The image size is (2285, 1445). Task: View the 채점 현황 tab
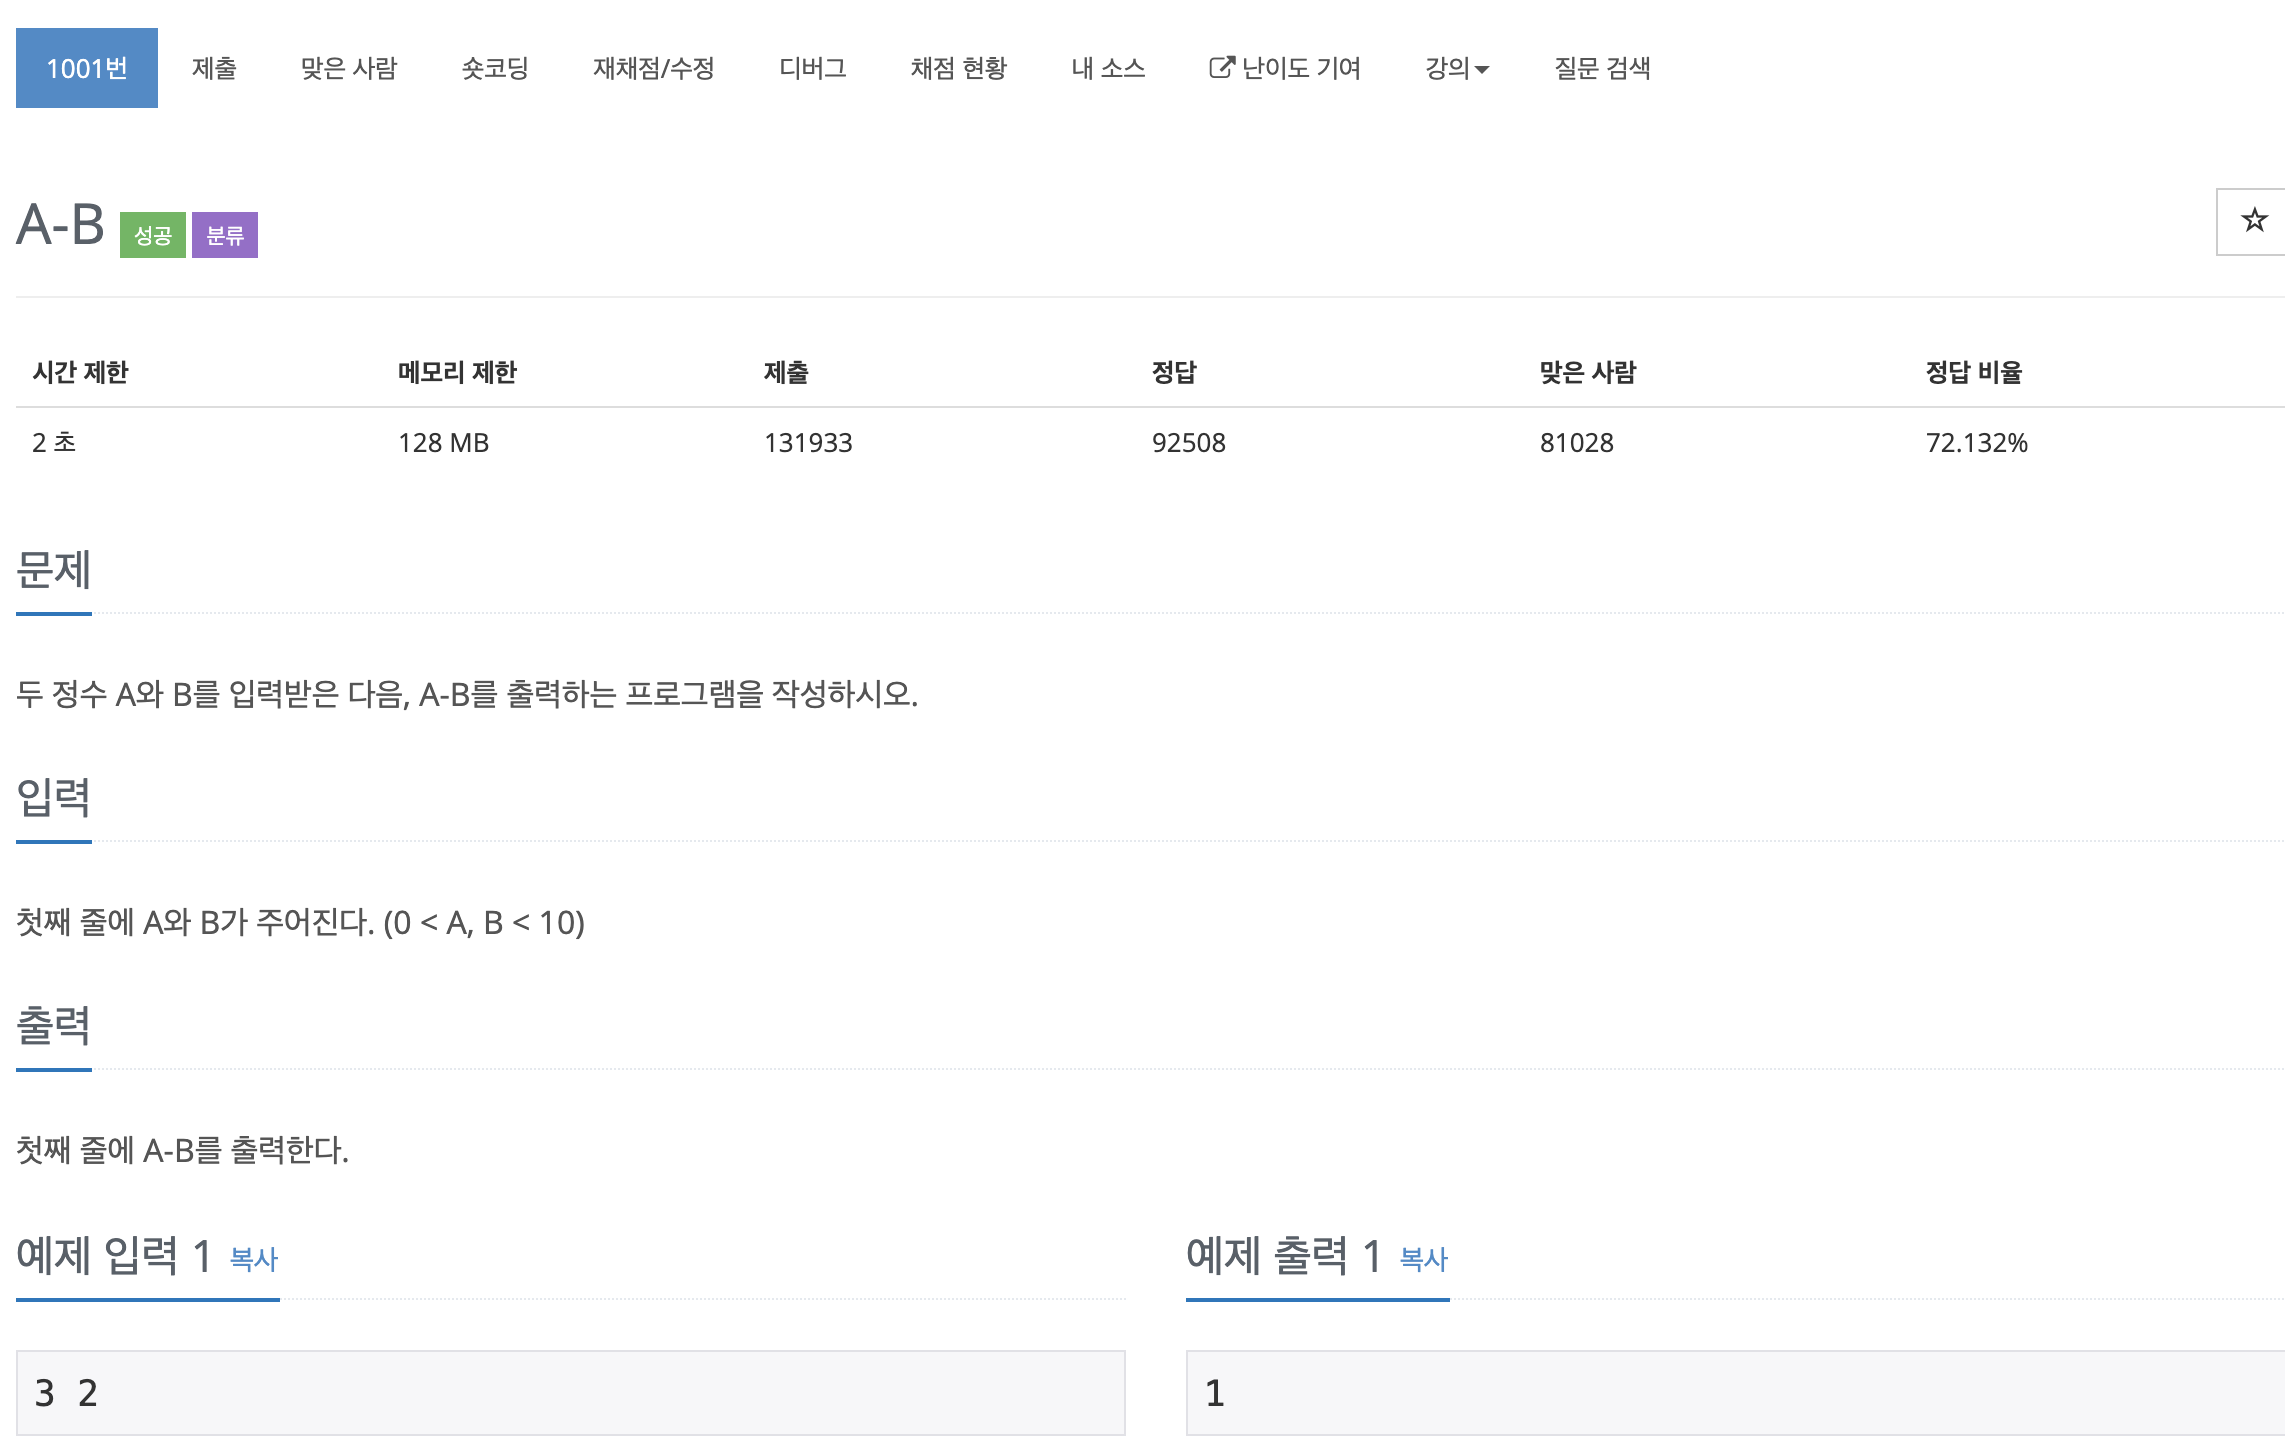958,68
